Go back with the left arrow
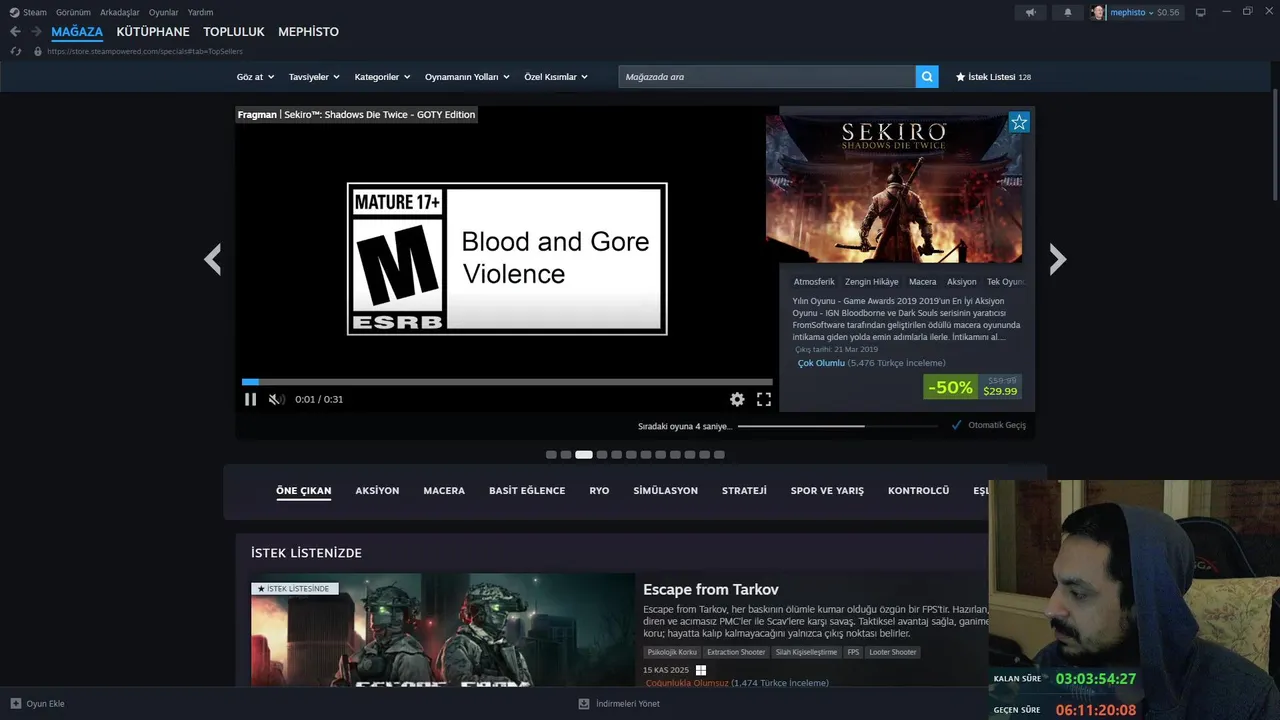Viewport: 1280px width, 720px height. [15, 32]
